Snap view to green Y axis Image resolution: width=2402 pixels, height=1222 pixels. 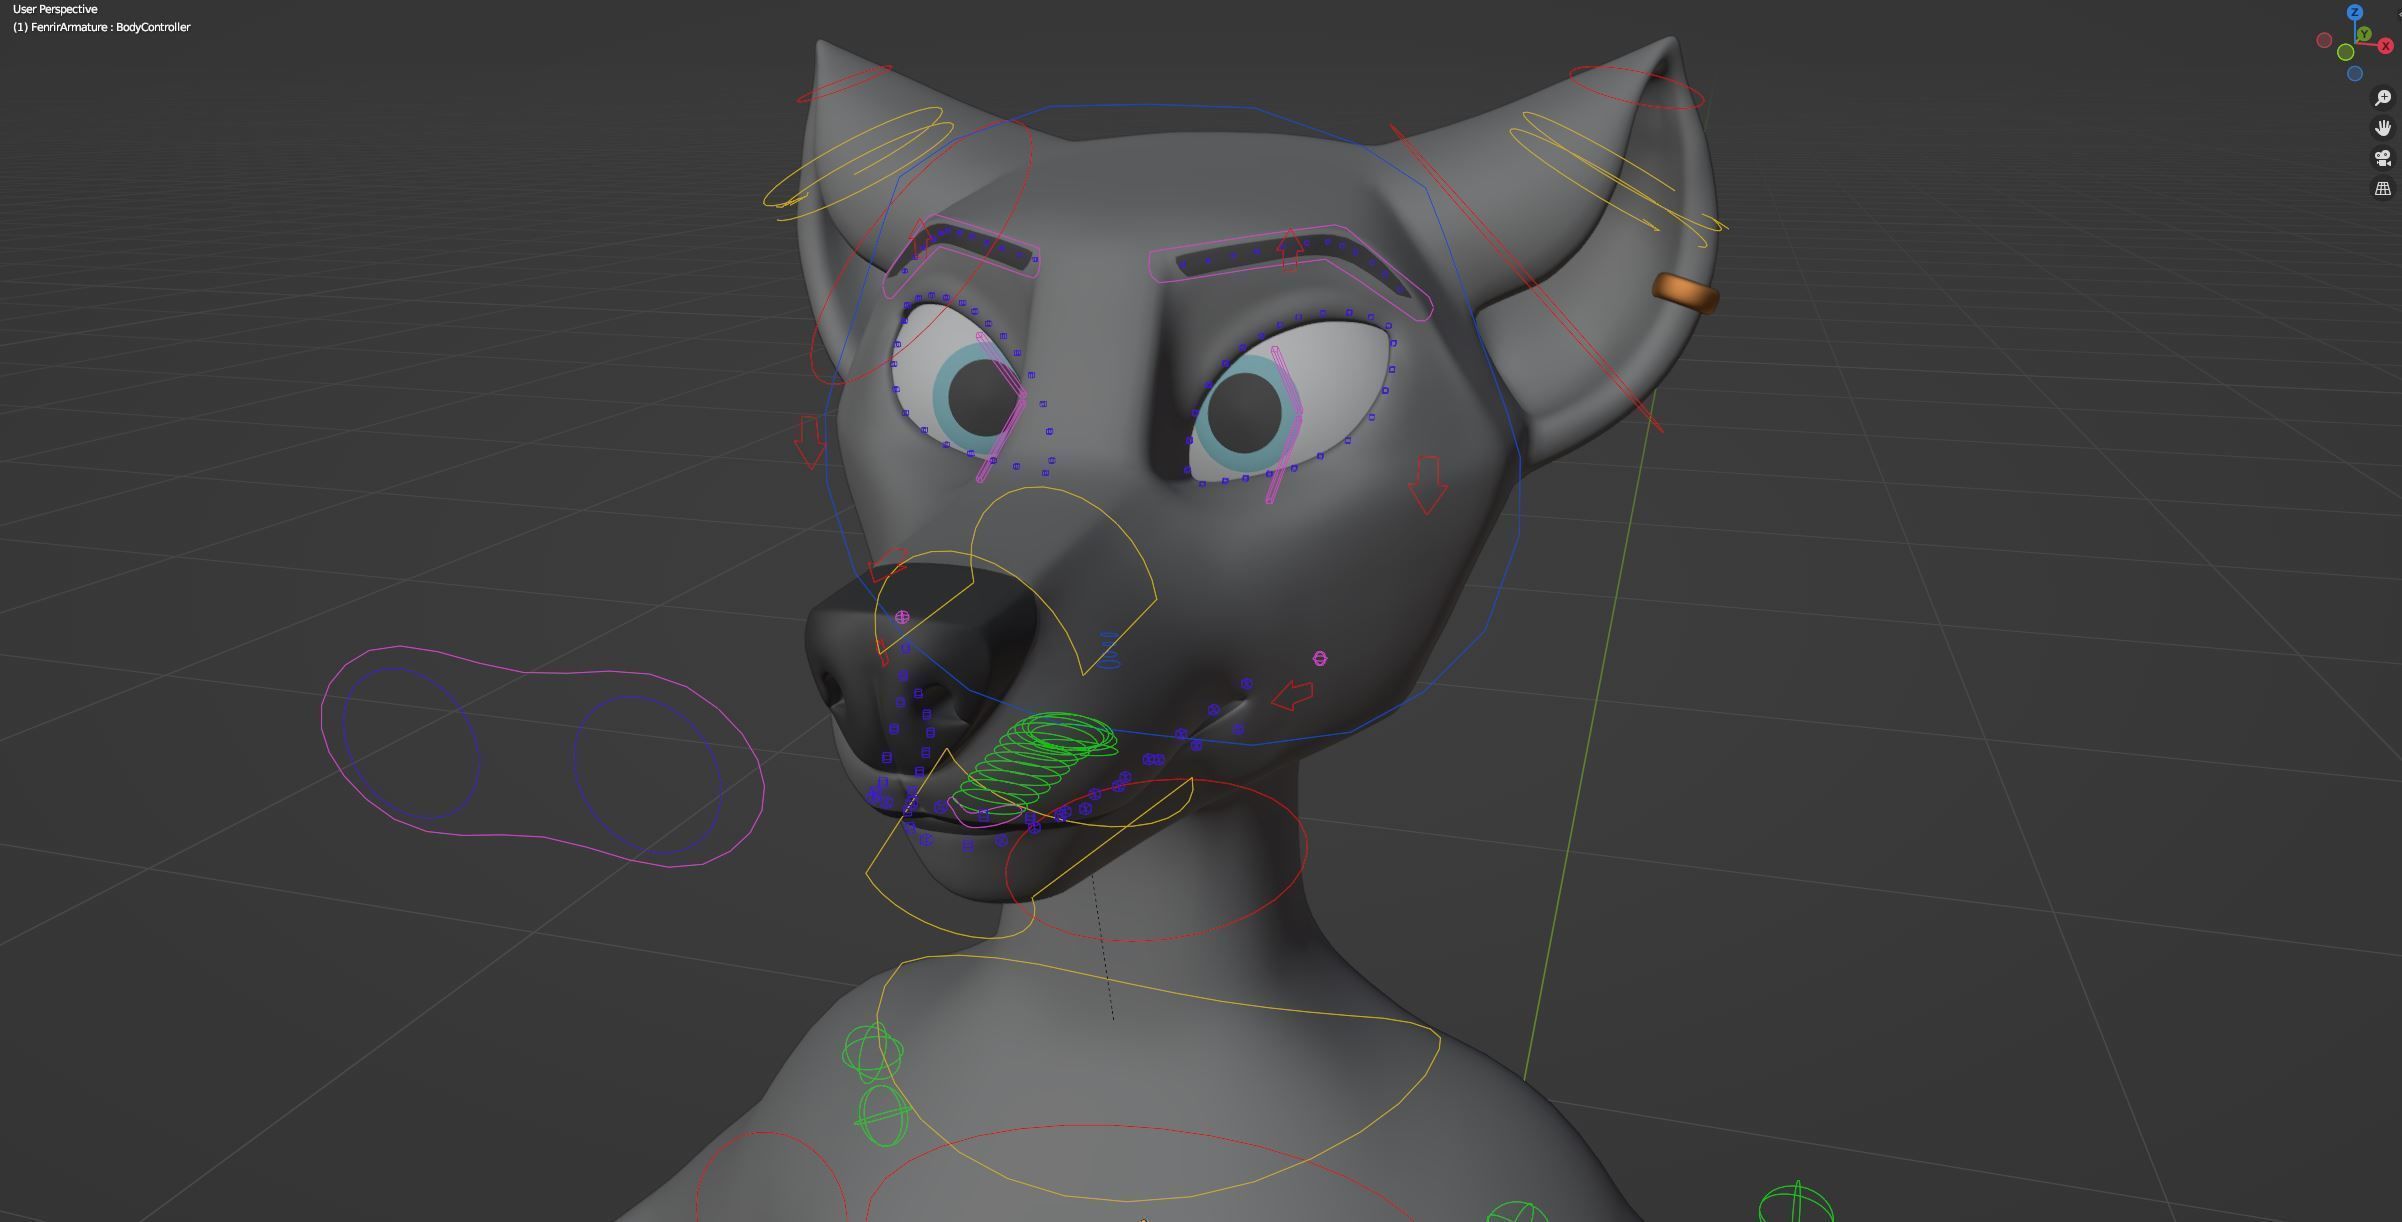[x=2364, y=34]
